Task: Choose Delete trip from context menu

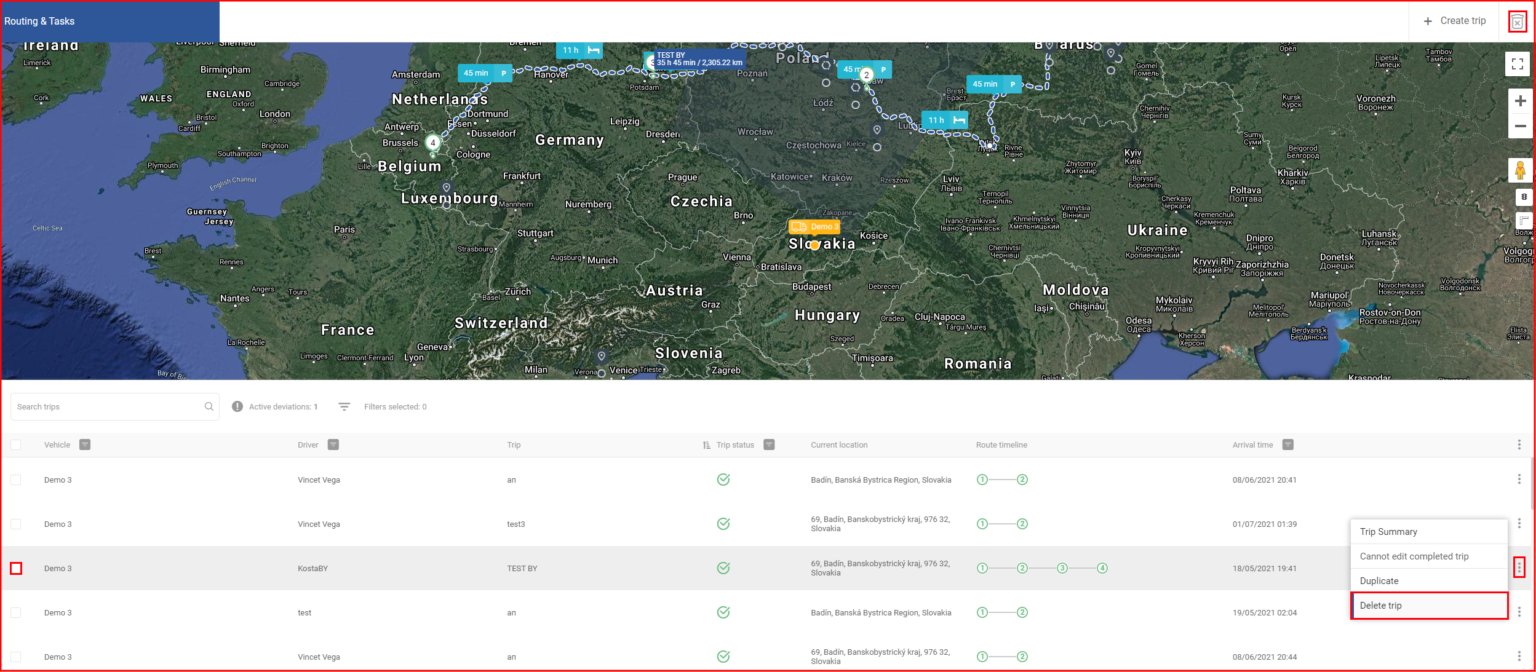Action: [x=1428, y=606]
